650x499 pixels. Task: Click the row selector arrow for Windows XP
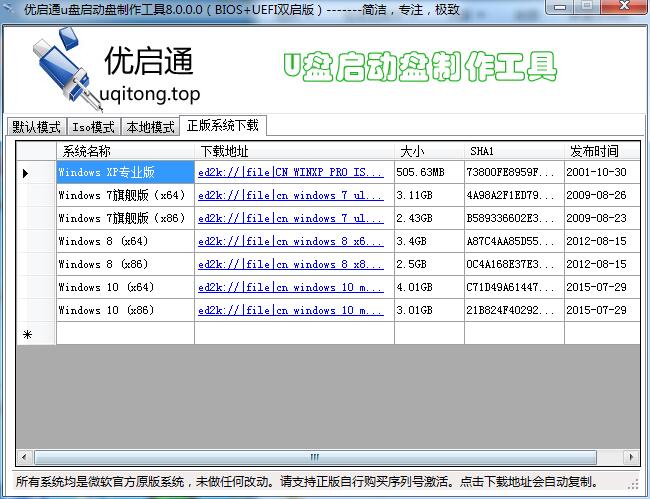click(x=26, y=172)
